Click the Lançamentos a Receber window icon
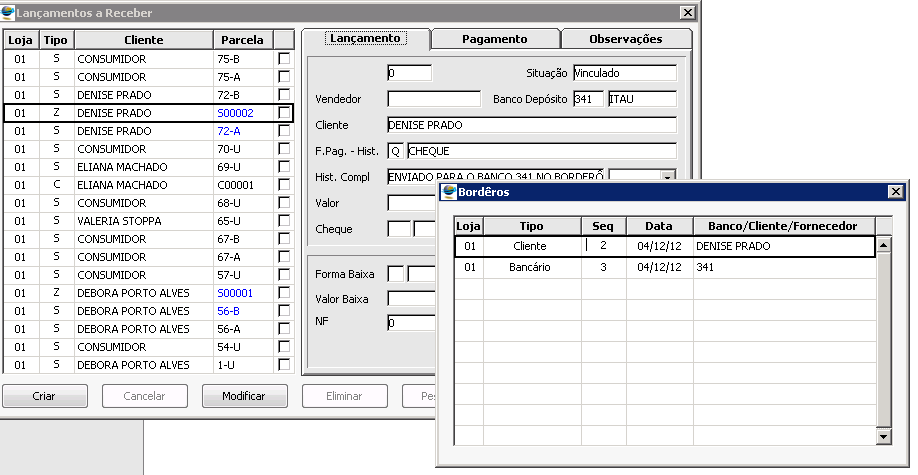This screenshot has height=475, width=918. (x=9, y=12)
